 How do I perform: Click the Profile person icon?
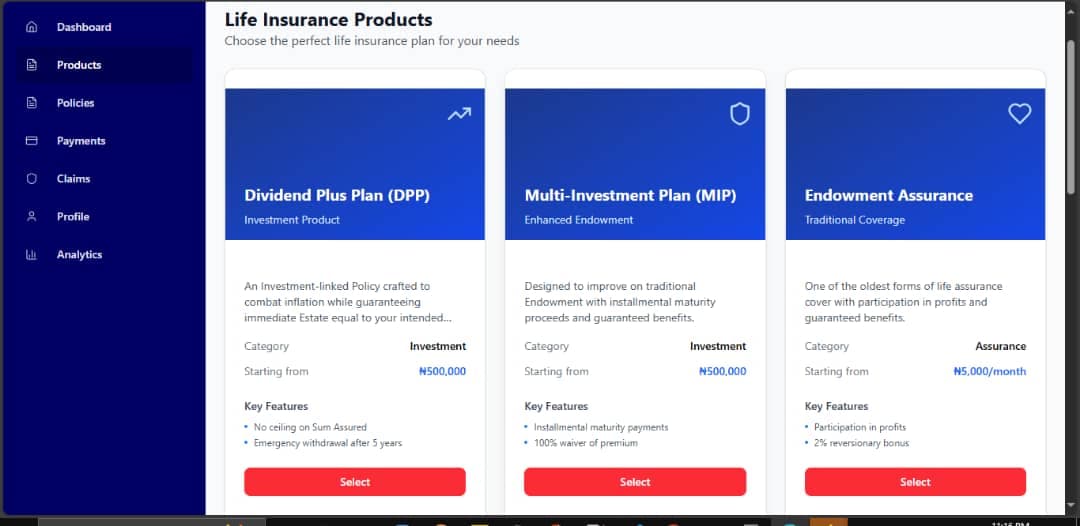pyautogui.click(x=31, y=217)
